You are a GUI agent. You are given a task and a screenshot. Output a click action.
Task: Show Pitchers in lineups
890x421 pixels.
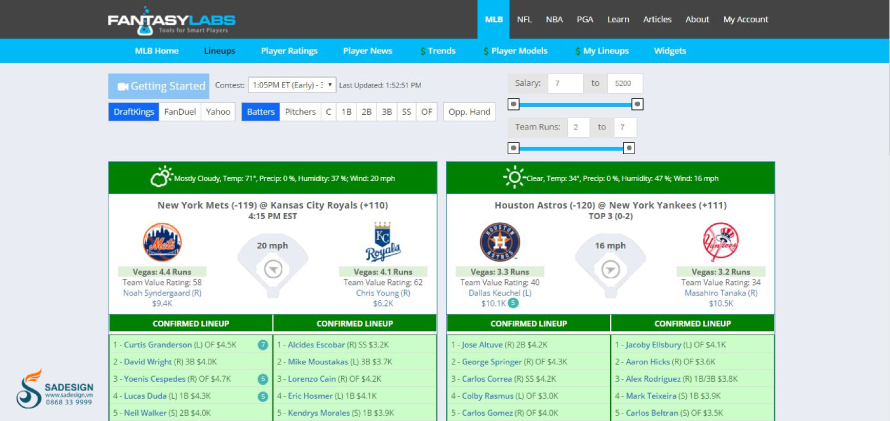click(x=300, y=112)
